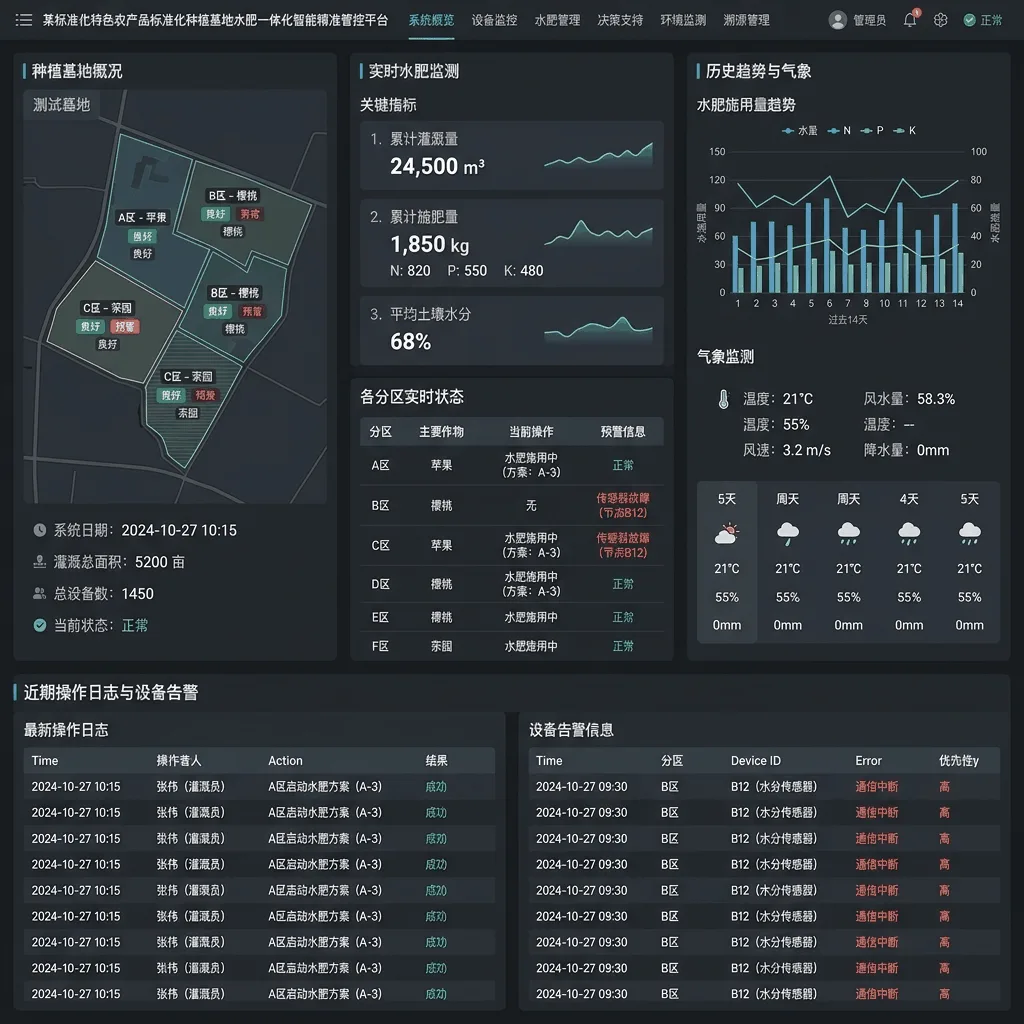Viewport: 1024px width, 1024px height.
Task: Select the sunny-cloud weather icon forecast
Action: (x=726, y=534)
